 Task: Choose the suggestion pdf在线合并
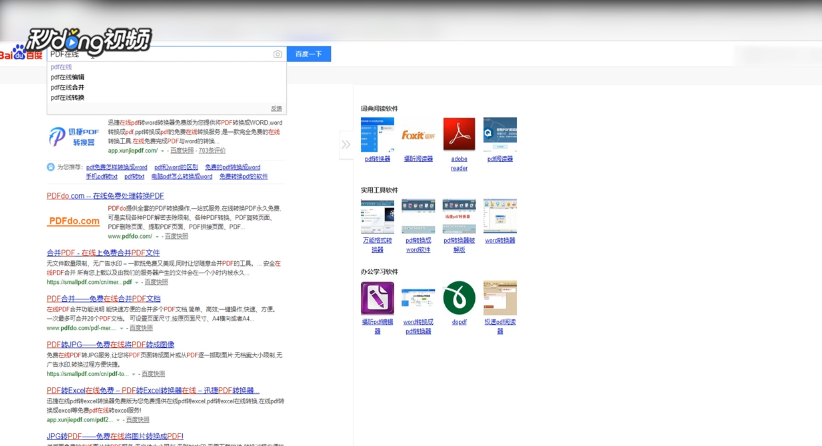67,88
